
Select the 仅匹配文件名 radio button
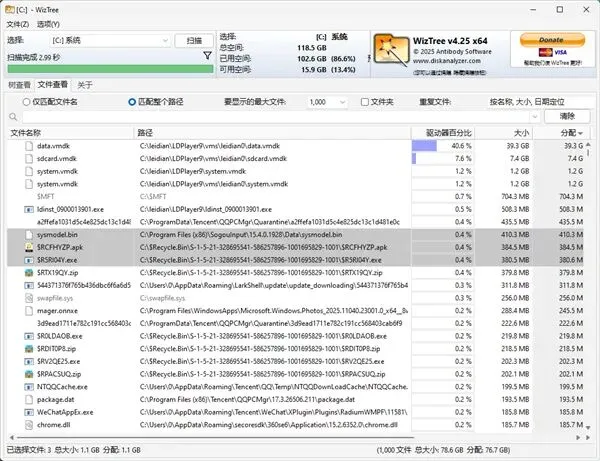click(26, 102)
